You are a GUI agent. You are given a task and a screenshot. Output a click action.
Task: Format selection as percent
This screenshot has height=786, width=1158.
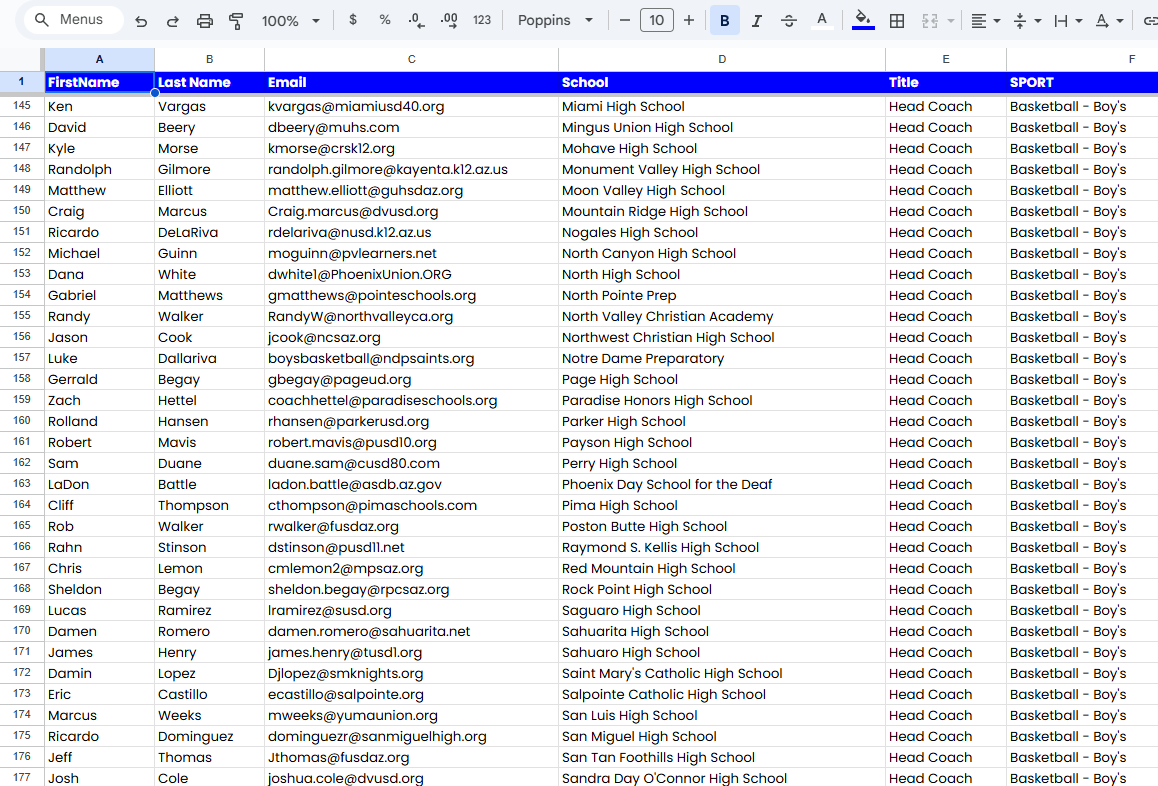pyautogui.click(x=385, y=20)
